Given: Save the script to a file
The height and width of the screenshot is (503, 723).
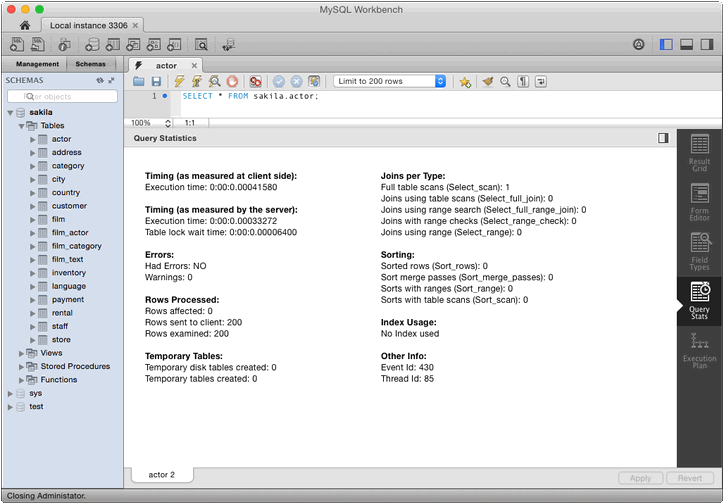Looking at the screenshot, I should [156, 82].
